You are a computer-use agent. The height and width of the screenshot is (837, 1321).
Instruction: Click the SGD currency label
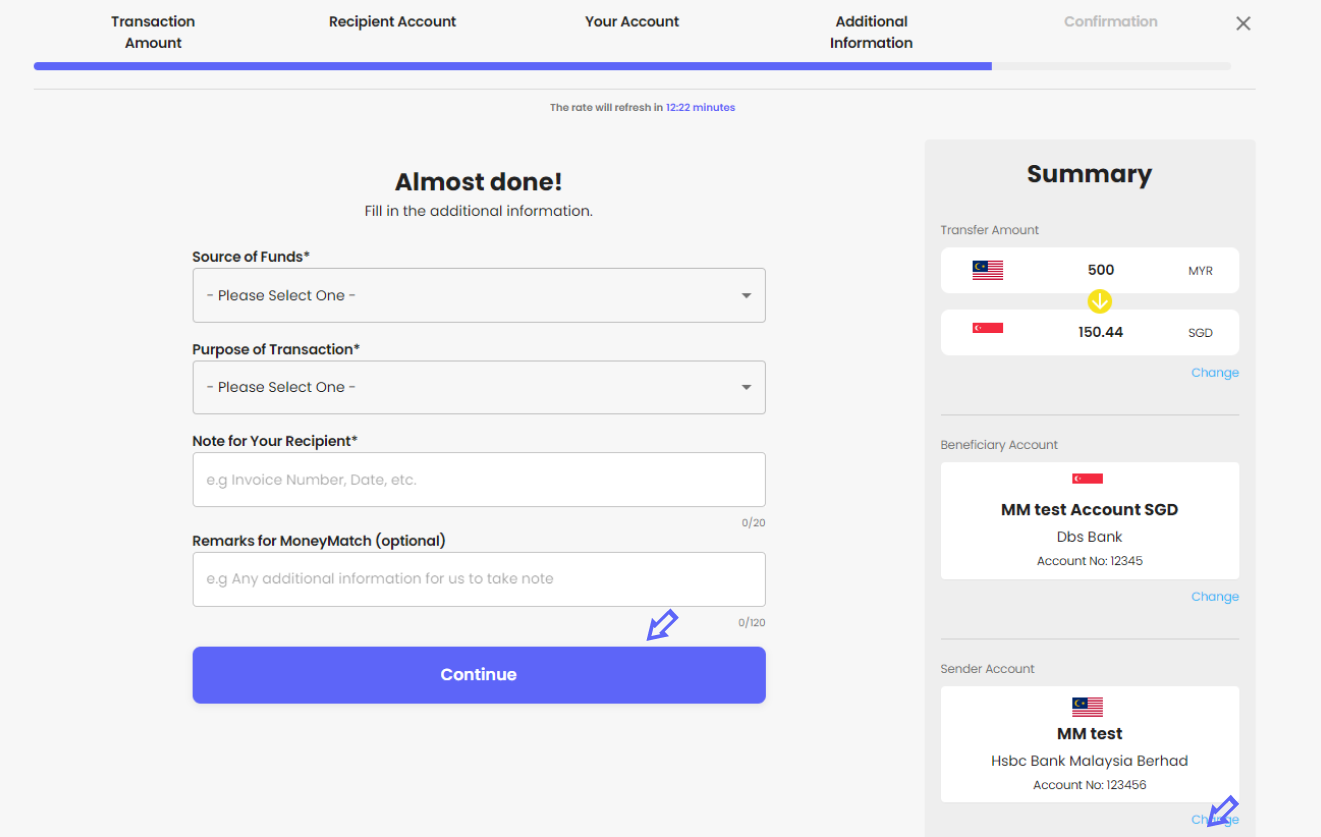point(1200,333)
